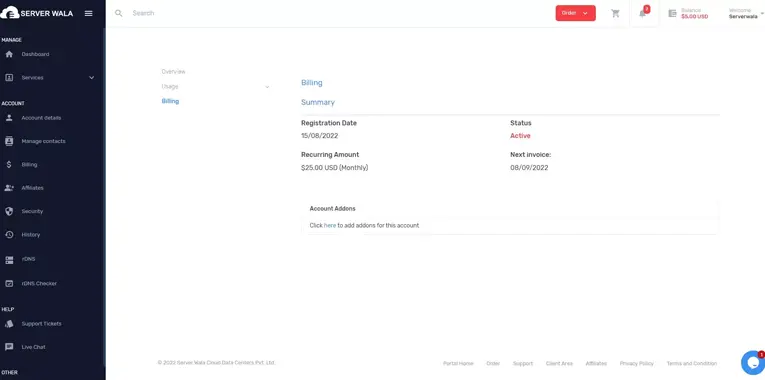Go to Billing in the sidebar
The width and height of the screenshot is (765, 380).
29,164
